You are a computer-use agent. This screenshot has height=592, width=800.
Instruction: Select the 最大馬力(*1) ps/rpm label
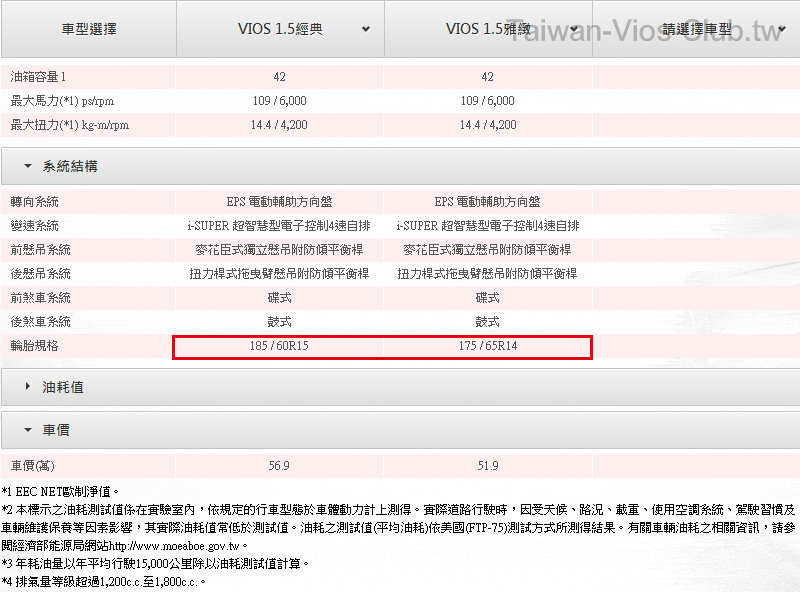(x=62, y=101)
